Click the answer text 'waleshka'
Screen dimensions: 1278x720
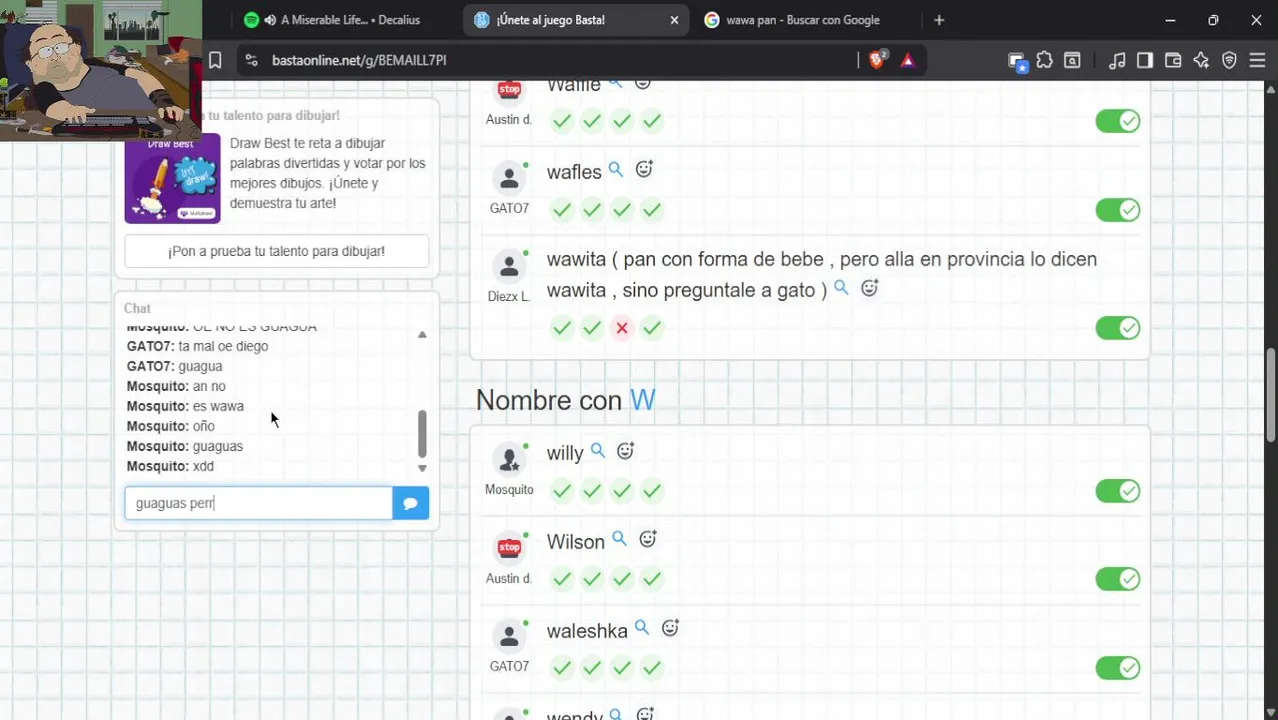point(587,631)
